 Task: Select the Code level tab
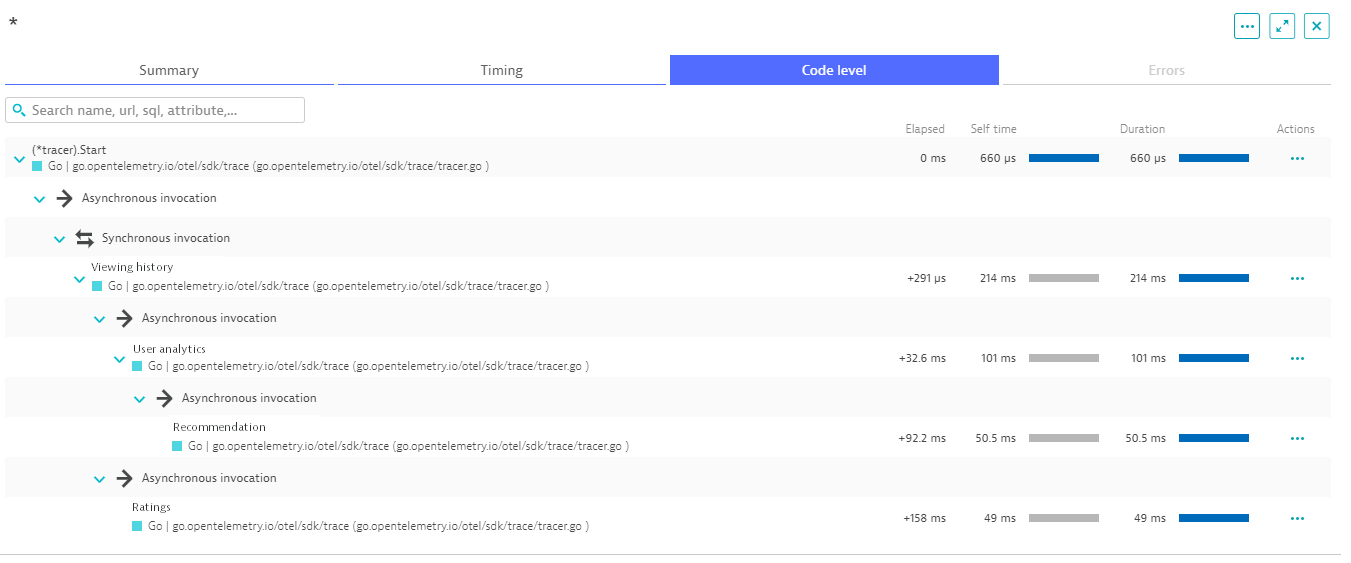tap(834, 70)
